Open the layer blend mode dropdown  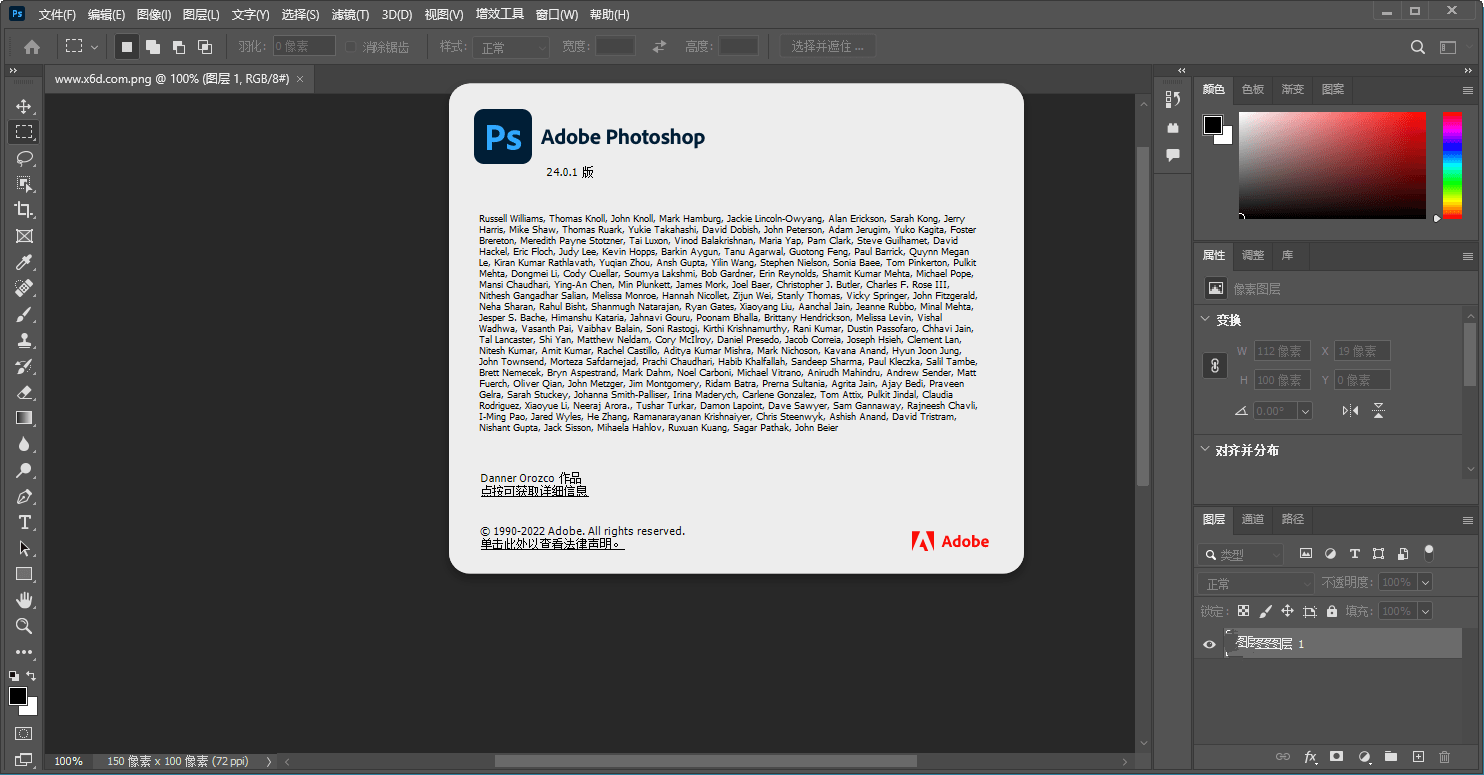[1256, 583]
